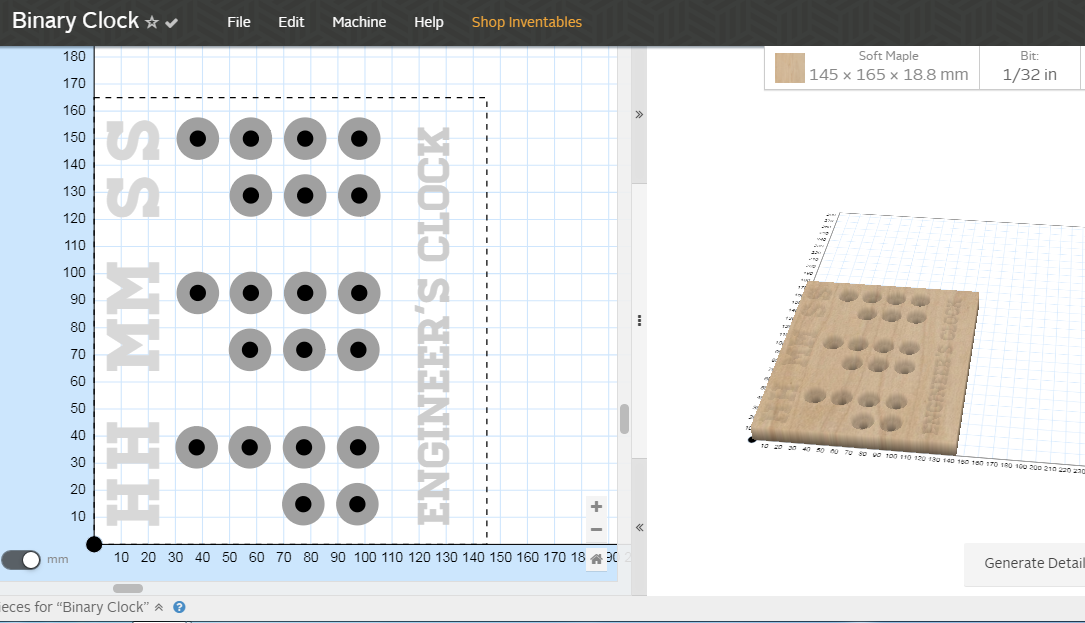This screenshot has height=623, width=1085.
Task: Open the File menu
Action: [239, 21]
